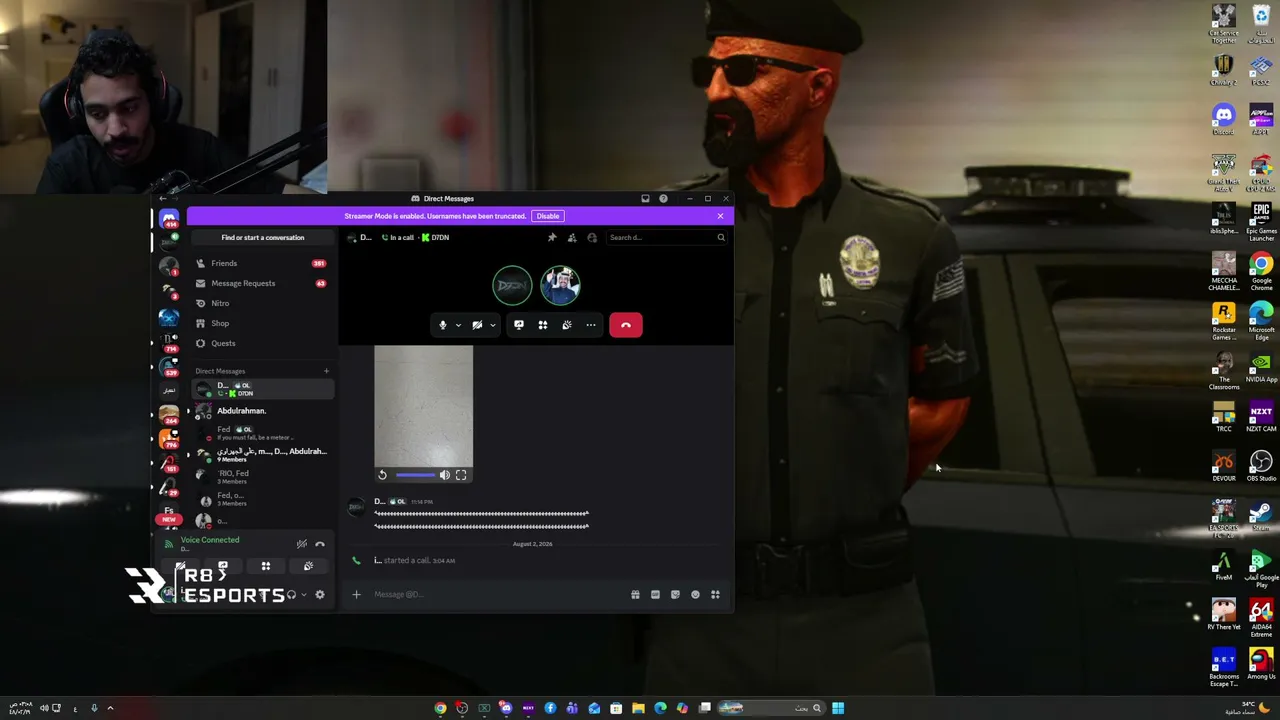Image resolution: width=1280 pixels, height=720 pixels.
Task: Start an activity from call controls
Action: coord(542,325)
